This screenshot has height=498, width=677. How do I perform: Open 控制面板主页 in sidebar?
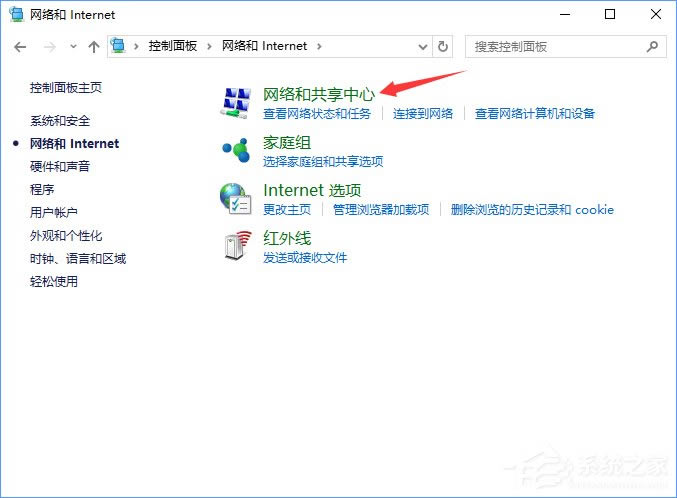click(66, 88)
